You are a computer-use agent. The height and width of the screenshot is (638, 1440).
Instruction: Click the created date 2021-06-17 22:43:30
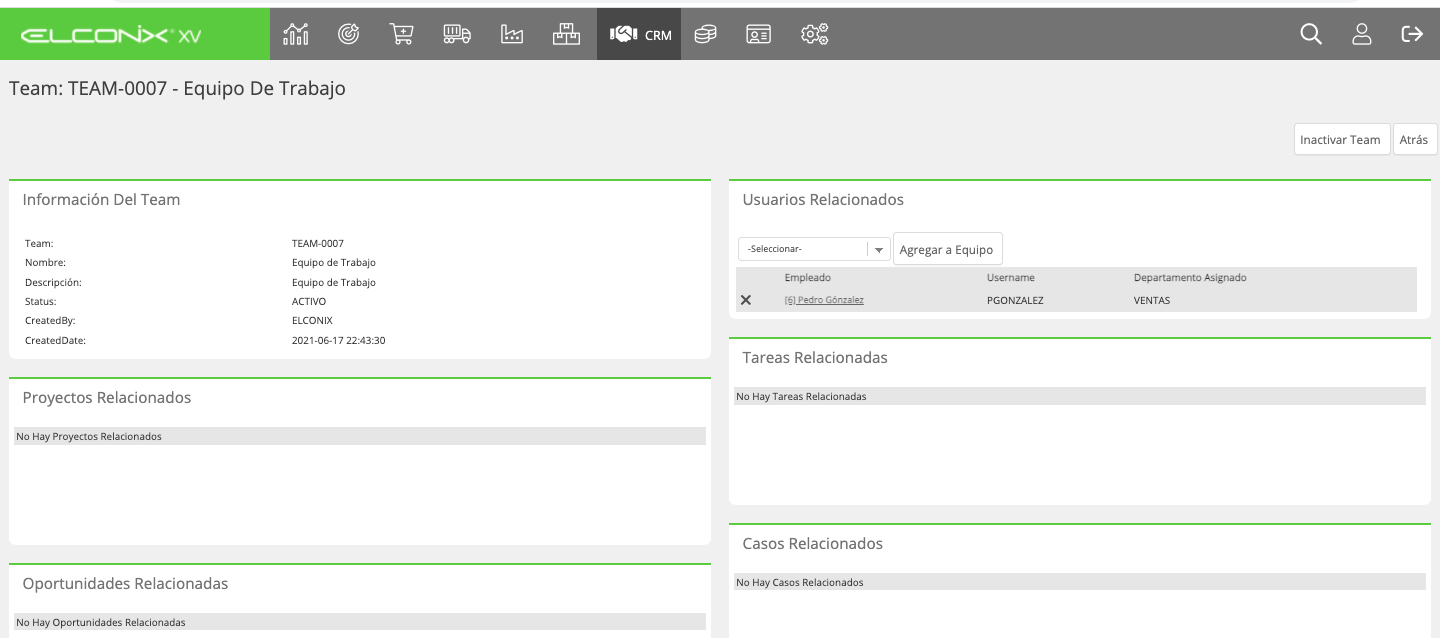pos(339,340)
